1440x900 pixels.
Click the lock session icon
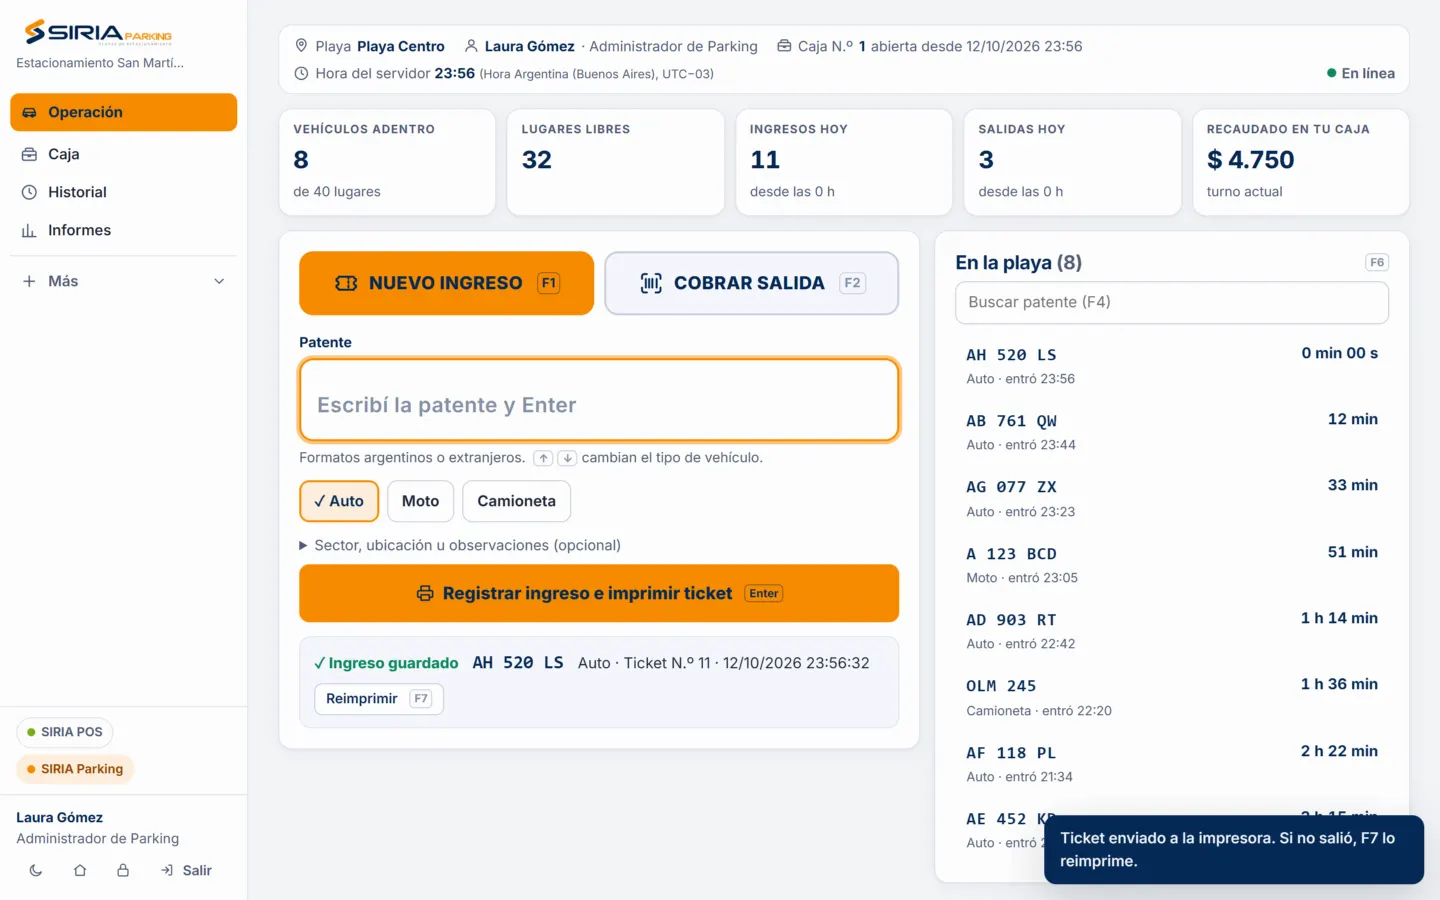point(123,870)
